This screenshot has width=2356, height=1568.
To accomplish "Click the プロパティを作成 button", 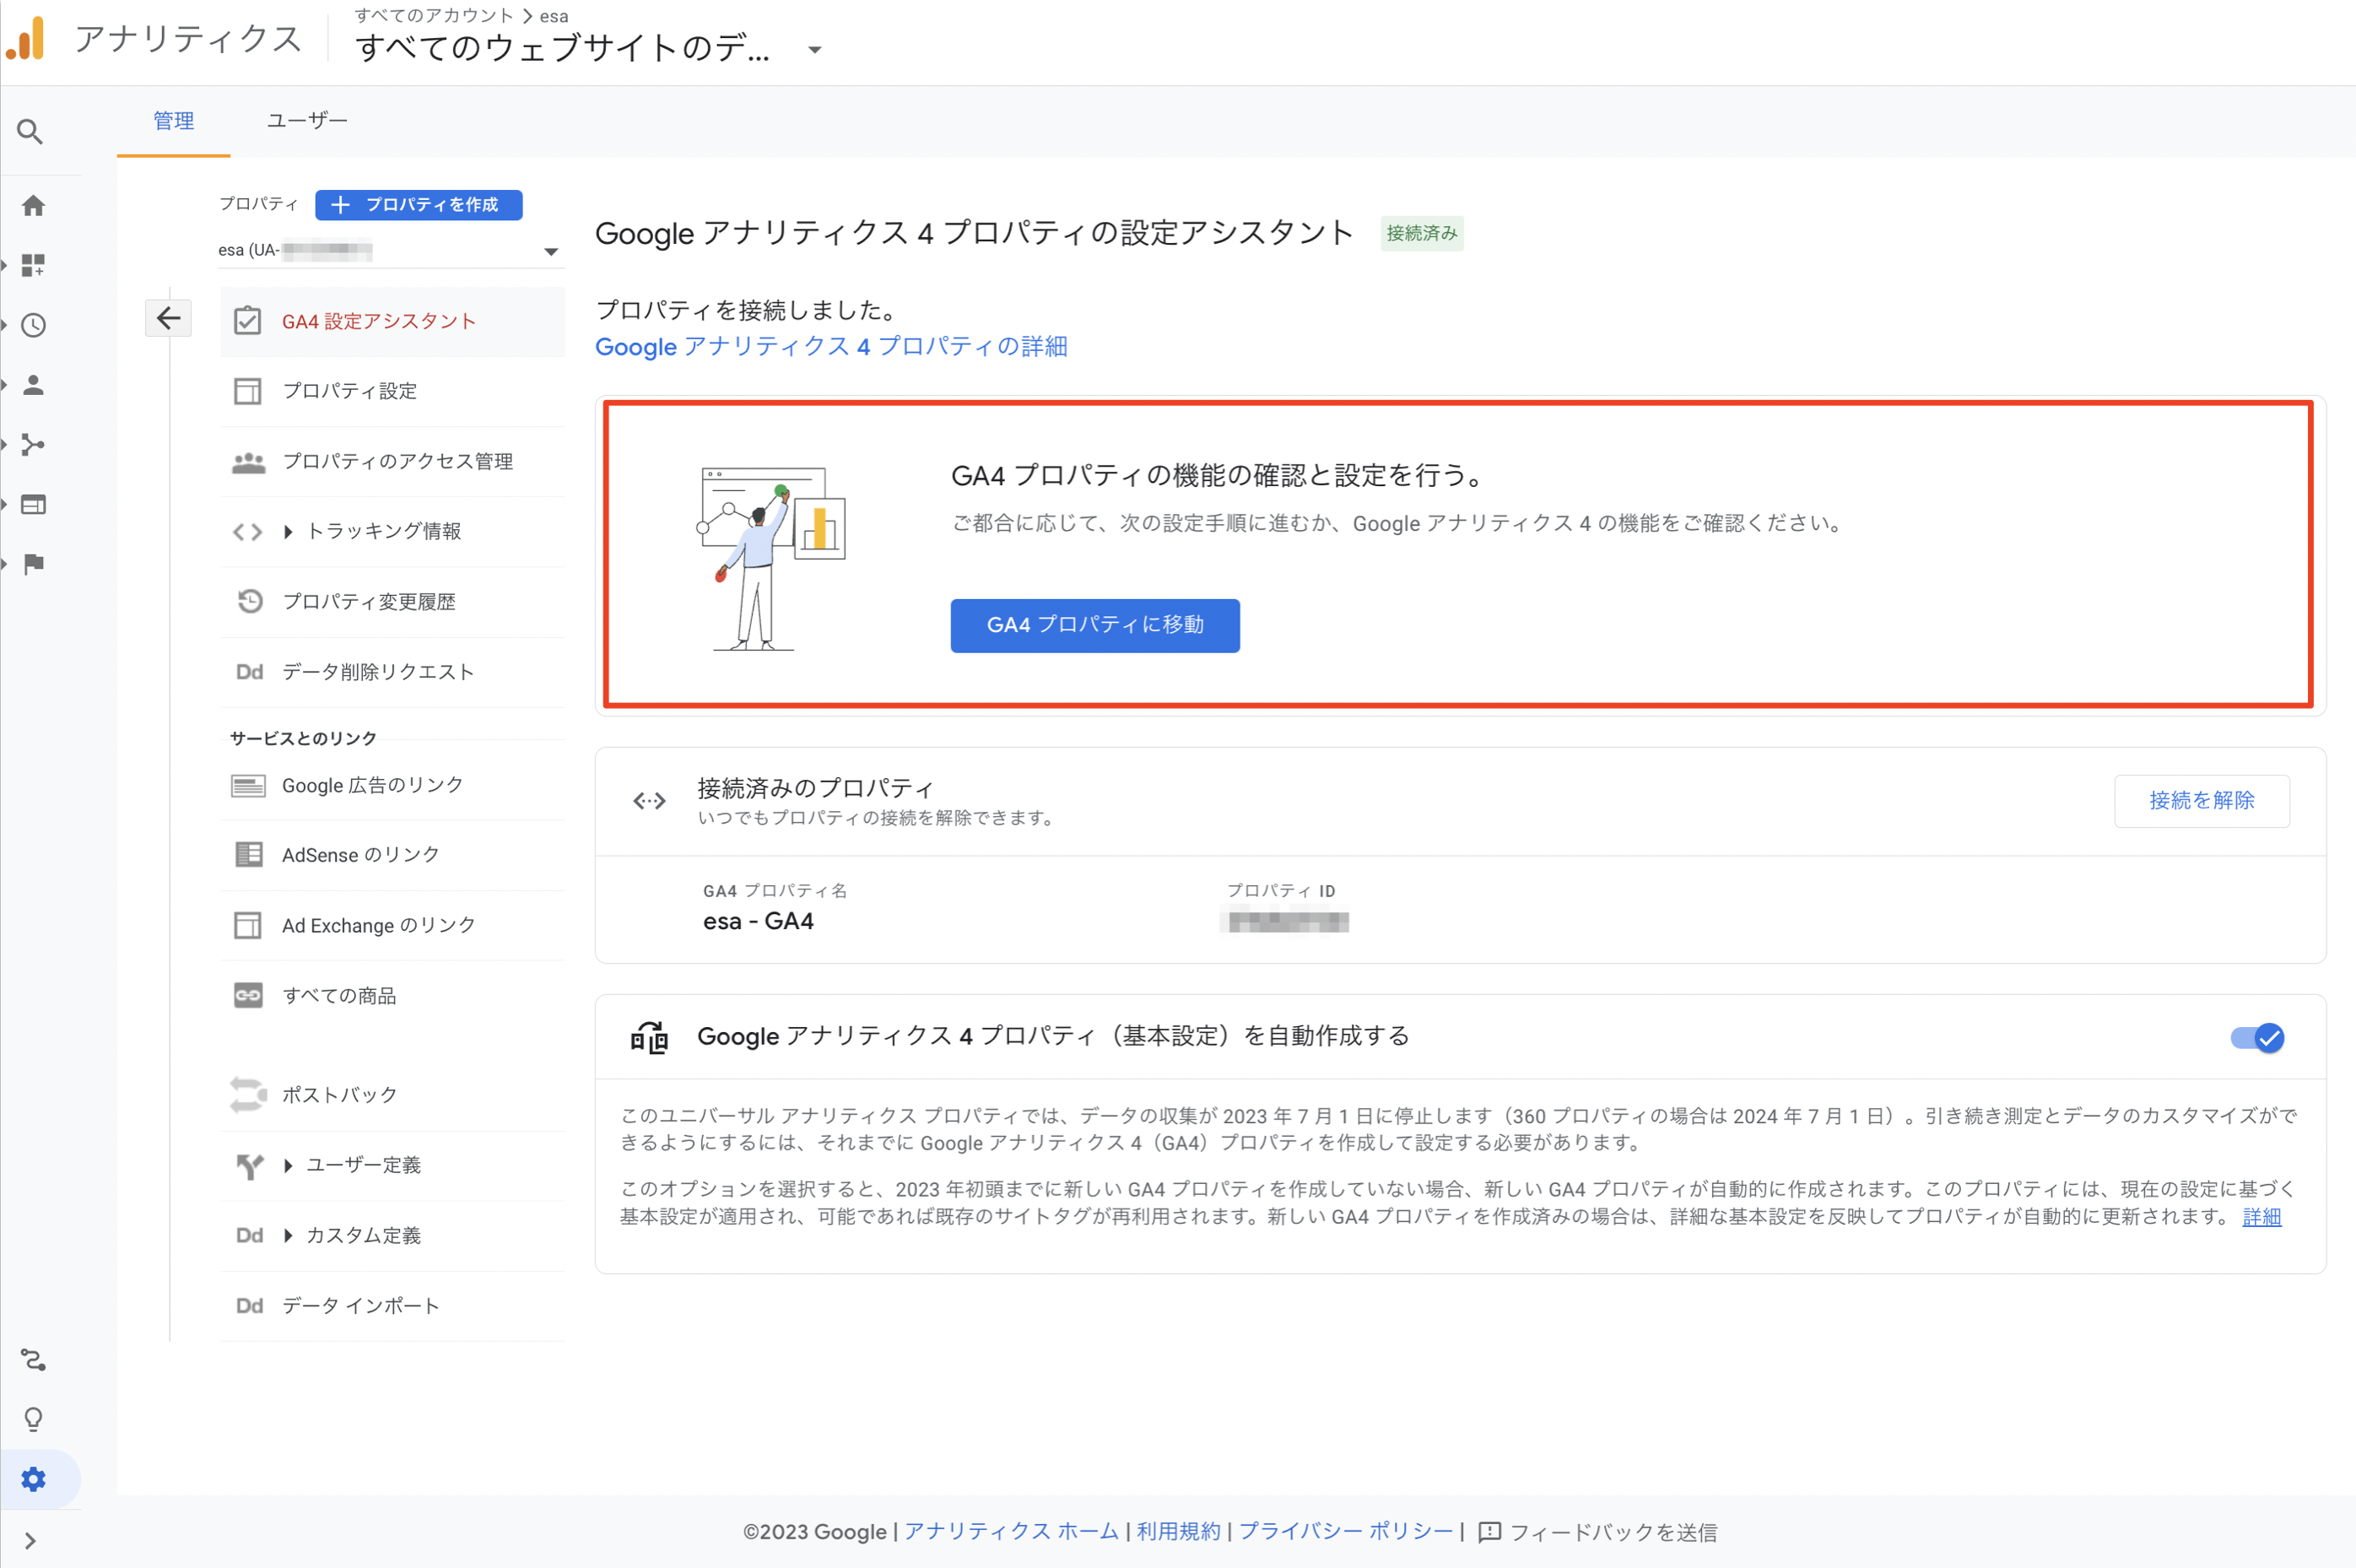I will coord(418,205).
